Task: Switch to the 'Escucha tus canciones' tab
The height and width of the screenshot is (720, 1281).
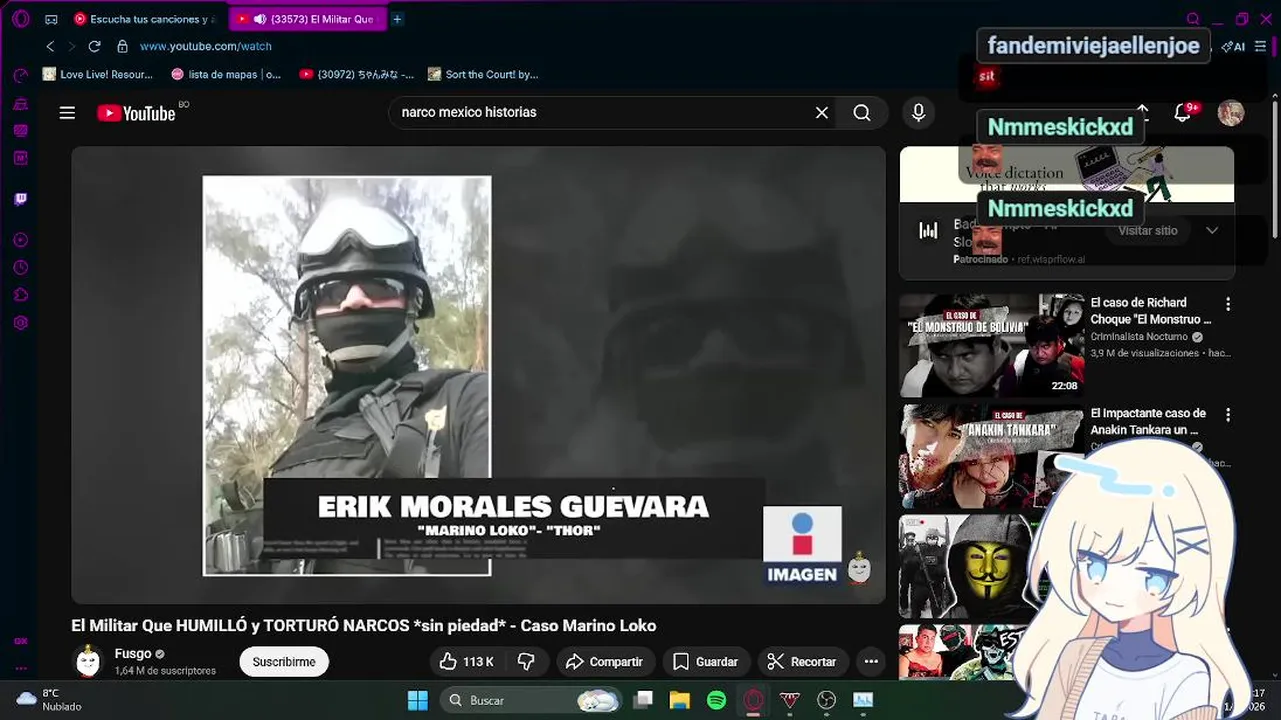Action: [144, 19]
